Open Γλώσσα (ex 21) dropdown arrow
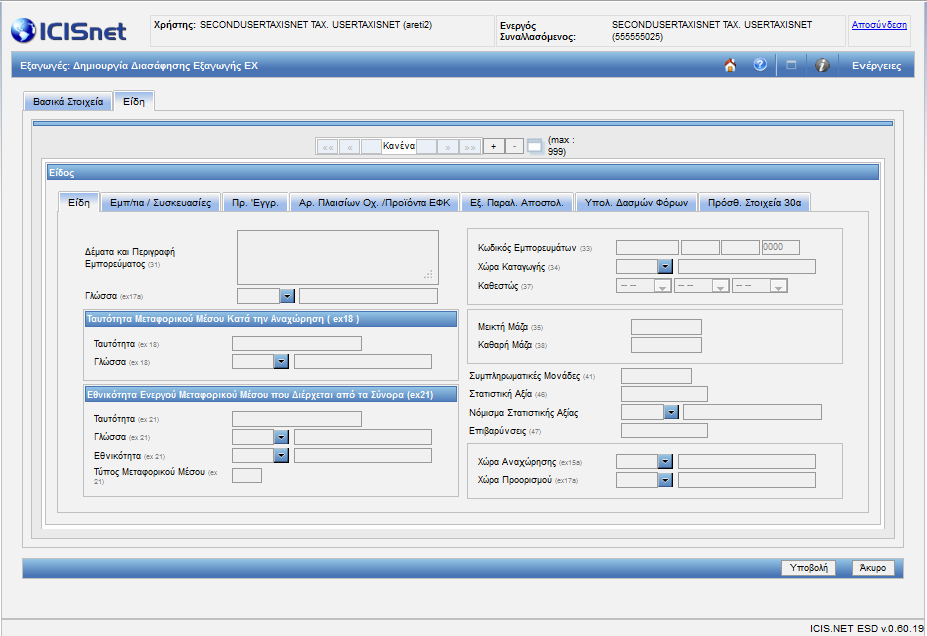927x636 pixels. pyautogui.click(x=281, y=437)
